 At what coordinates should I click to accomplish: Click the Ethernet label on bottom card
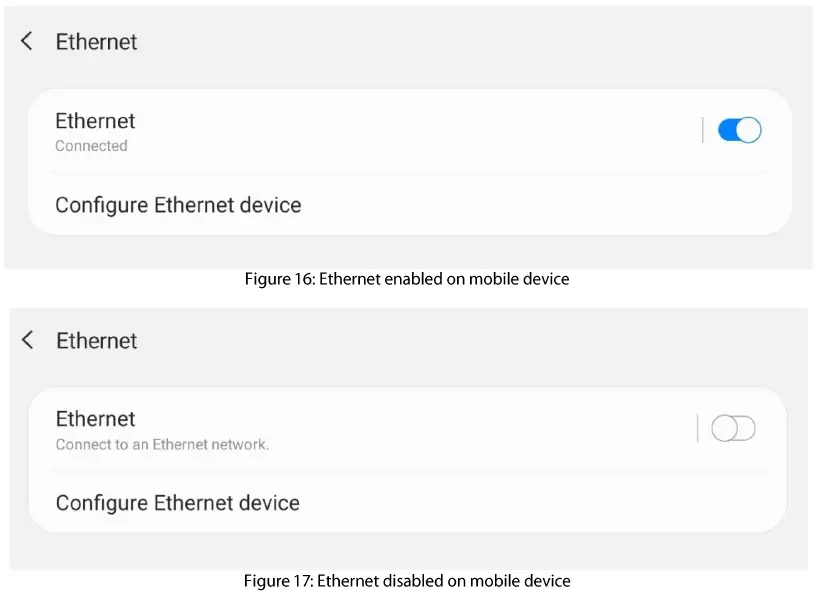pos(95,419)
